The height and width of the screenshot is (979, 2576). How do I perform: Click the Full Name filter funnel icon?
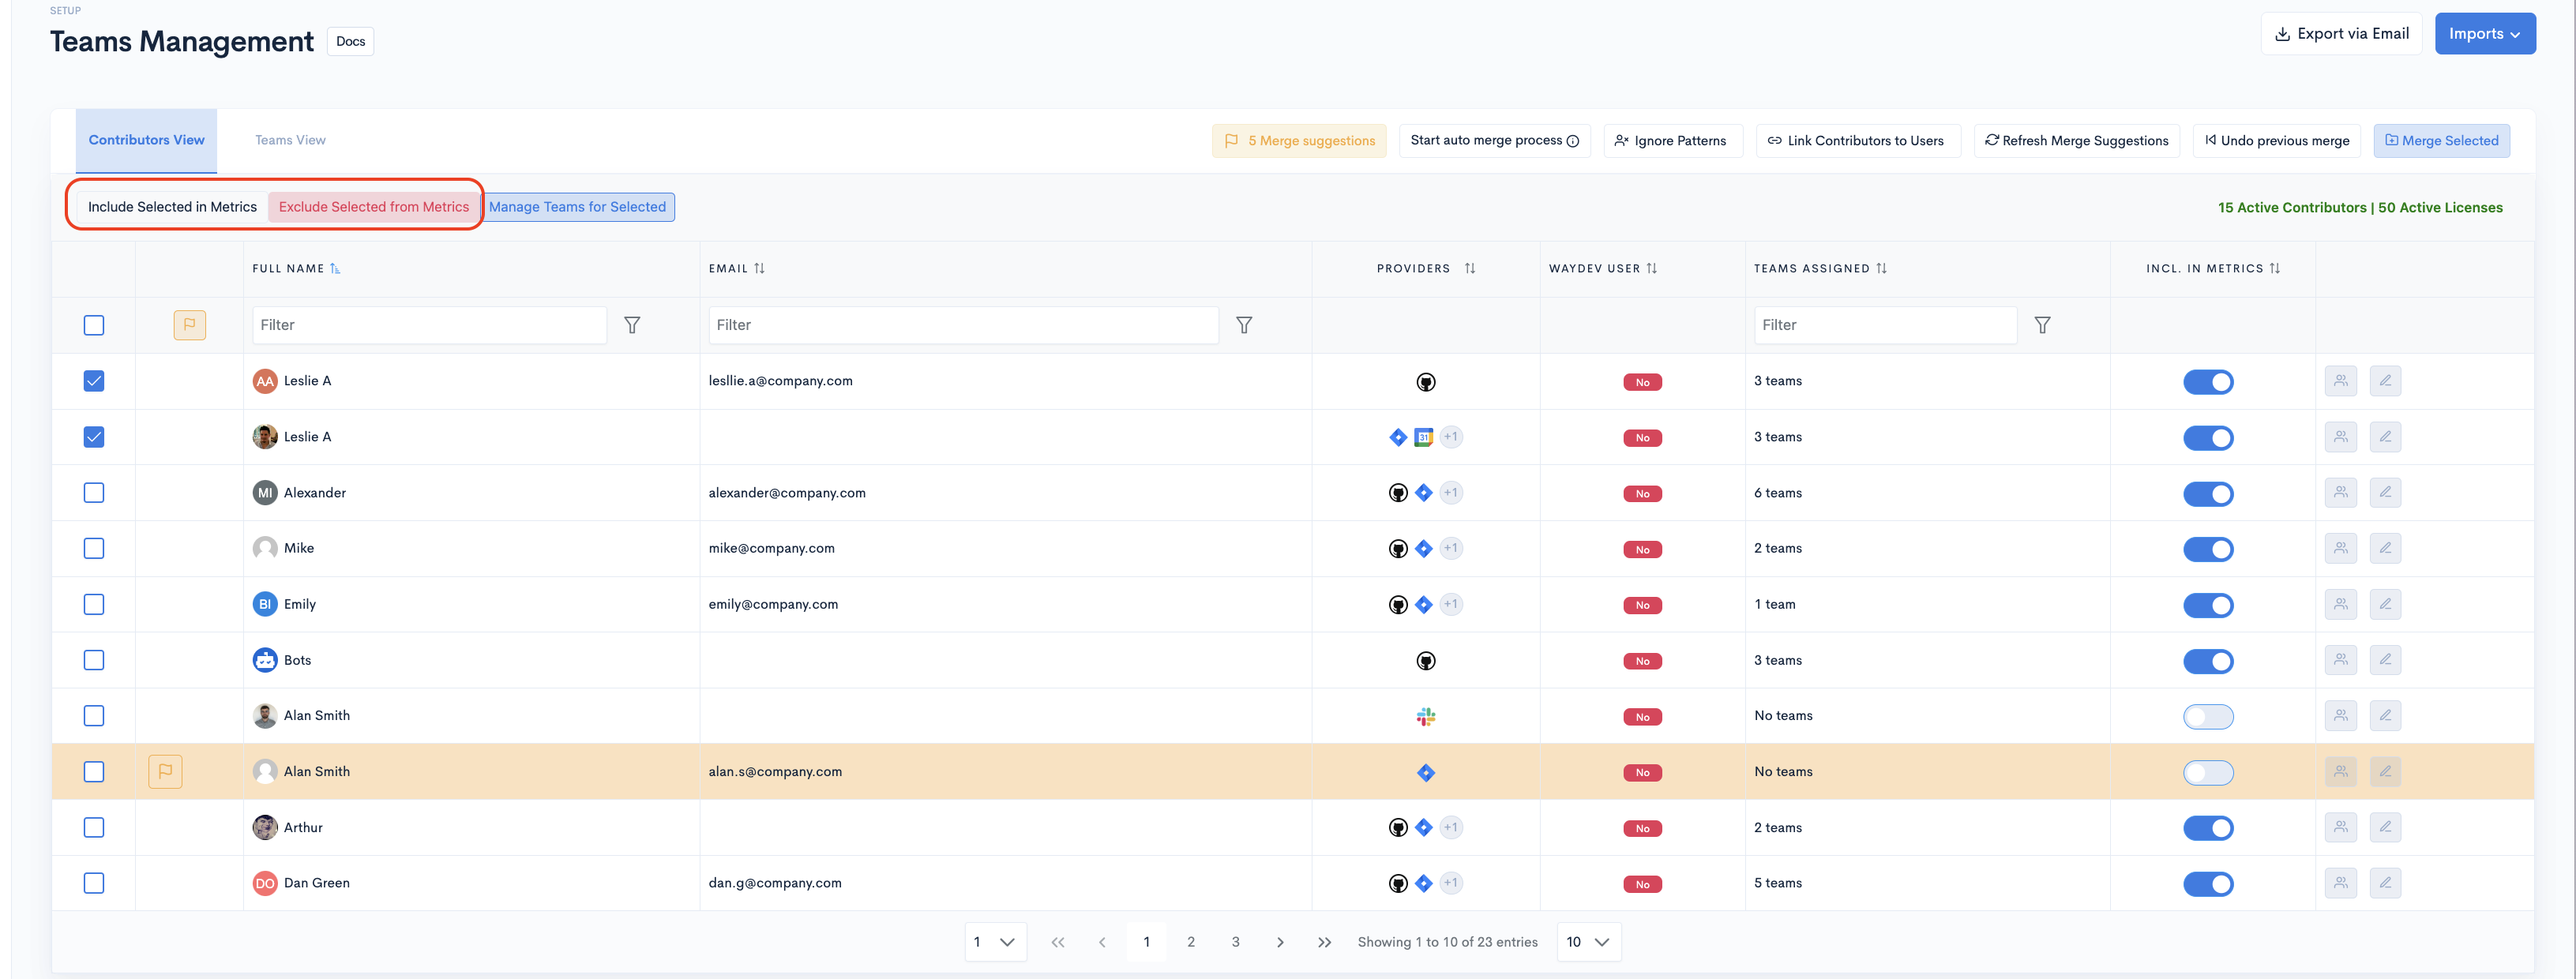[x=632, y=325]
